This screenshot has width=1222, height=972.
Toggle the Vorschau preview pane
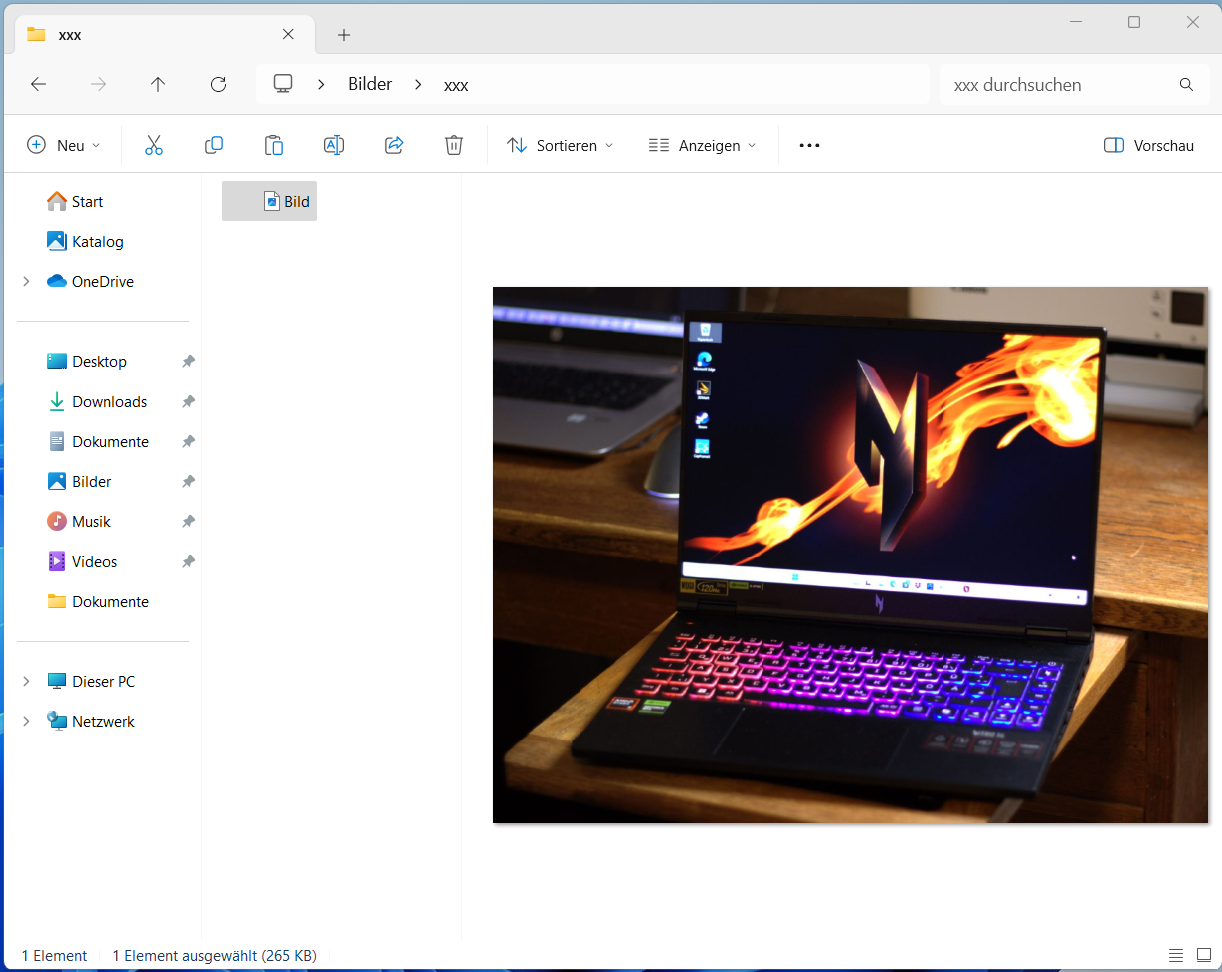(x=1149, y=145)
